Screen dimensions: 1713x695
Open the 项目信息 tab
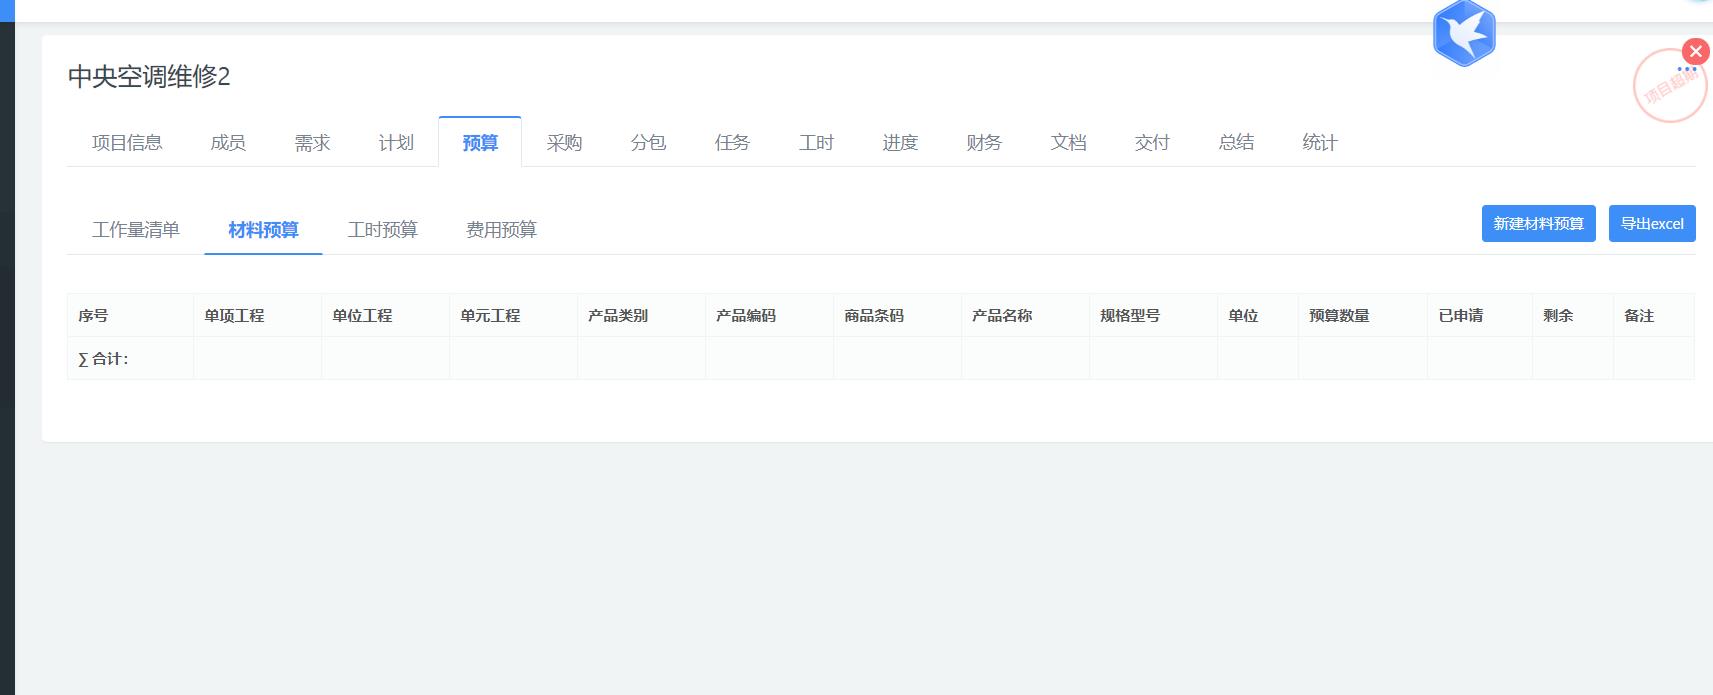(x=127, y=143)
